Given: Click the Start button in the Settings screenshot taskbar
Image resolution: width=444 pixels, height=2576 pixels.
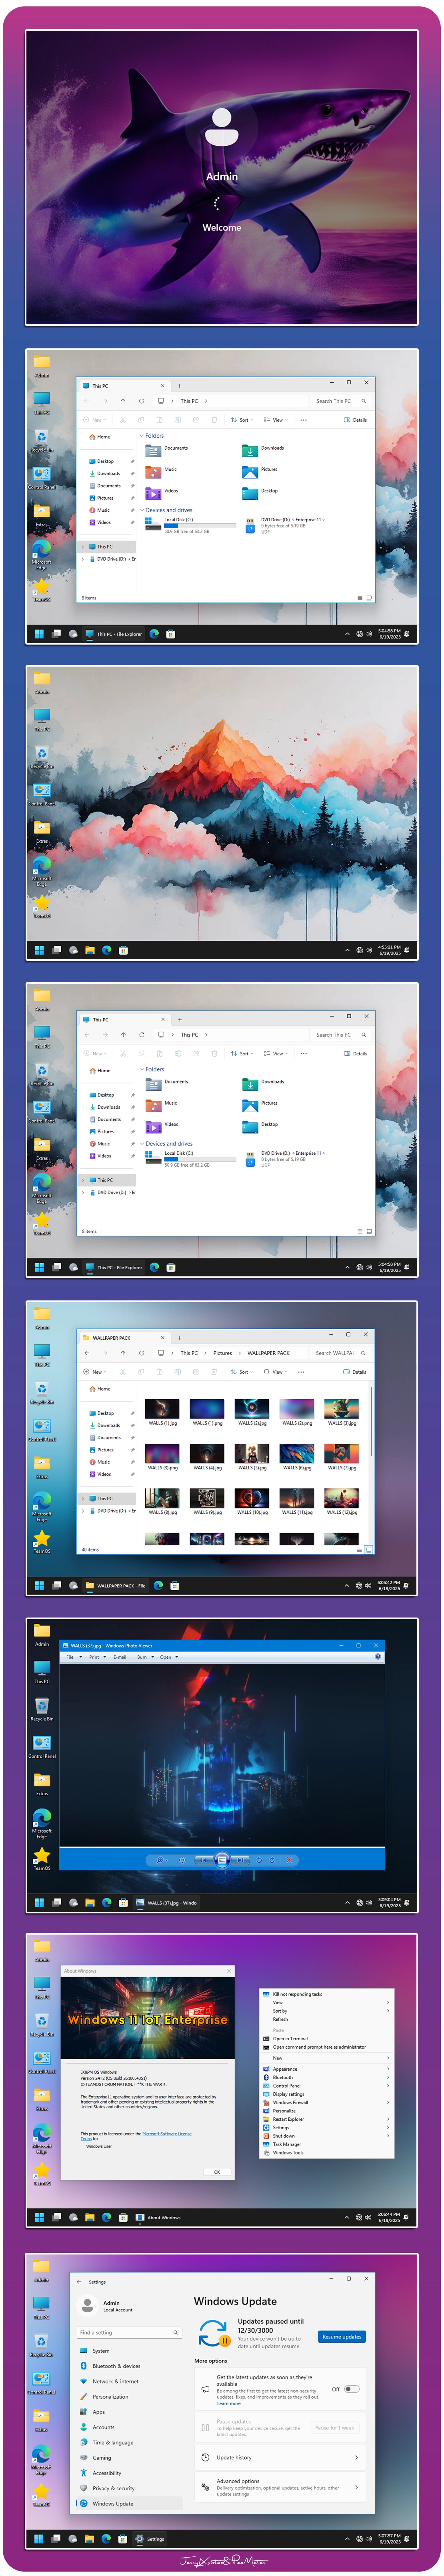Looking at the screenshot, I should tap(39, 2539).
